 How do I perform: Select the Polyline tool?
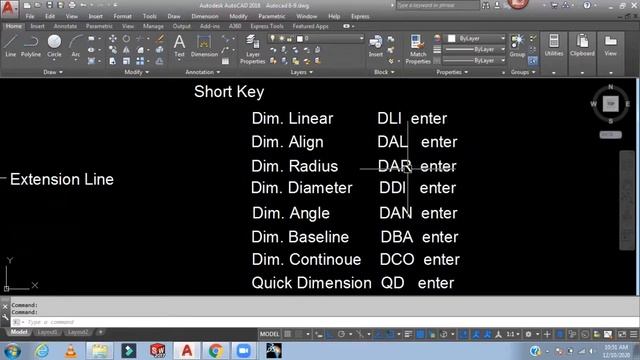pos(31,46)
